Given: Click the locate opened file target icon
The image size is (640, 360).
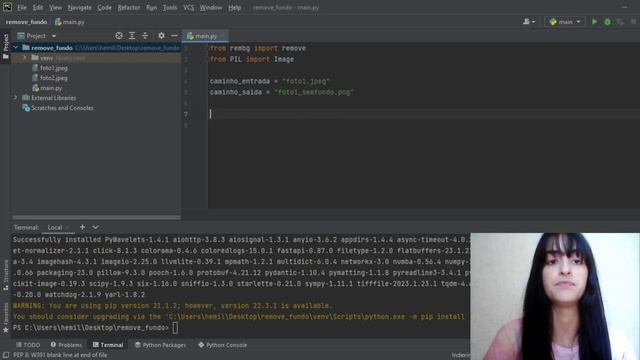Looking at the screenshot, I should tap(119, 36).
